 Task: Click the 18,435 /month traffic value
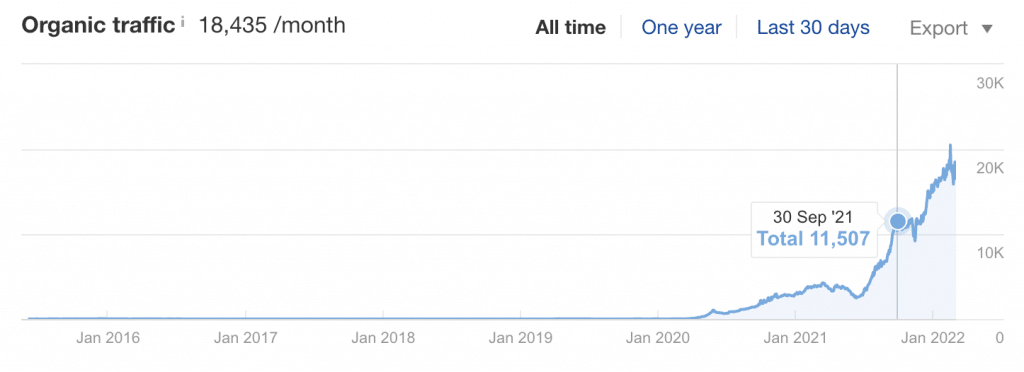click(272, 25)
